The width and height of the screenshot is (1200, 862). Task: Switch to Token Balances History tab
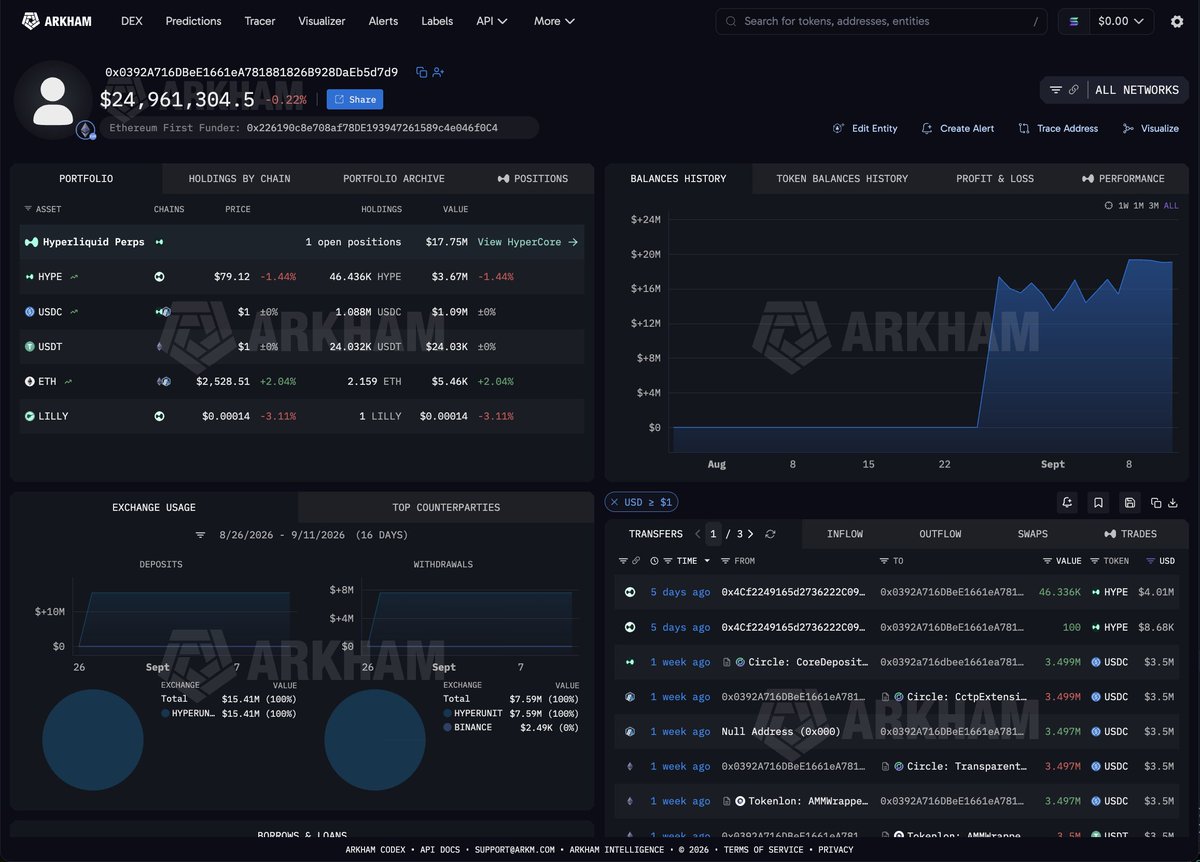(x=842, y=178)
